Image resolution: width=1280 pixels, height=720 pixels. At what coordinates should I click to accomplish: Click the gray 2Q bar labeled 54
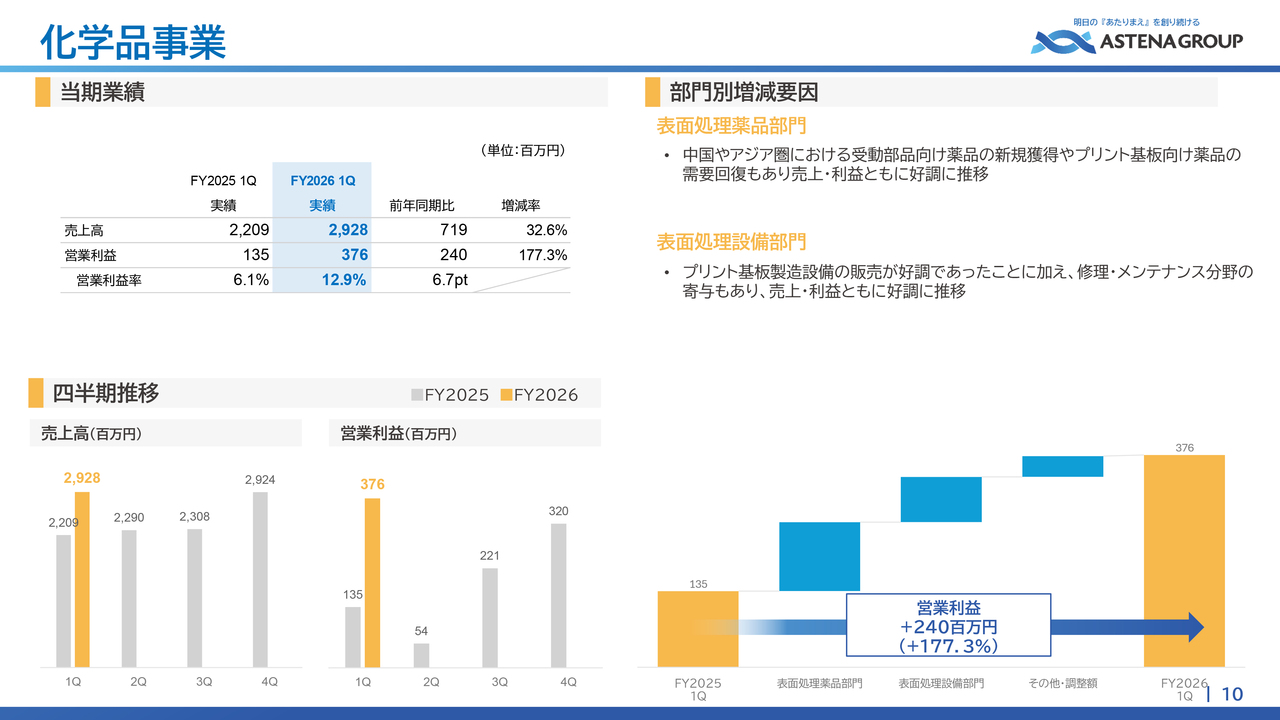click(x=421, y=655)
